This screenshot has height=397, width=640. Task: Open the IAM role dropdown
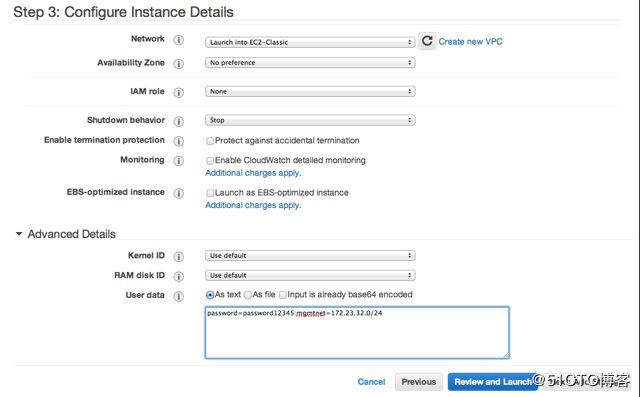tap(310, 91)
